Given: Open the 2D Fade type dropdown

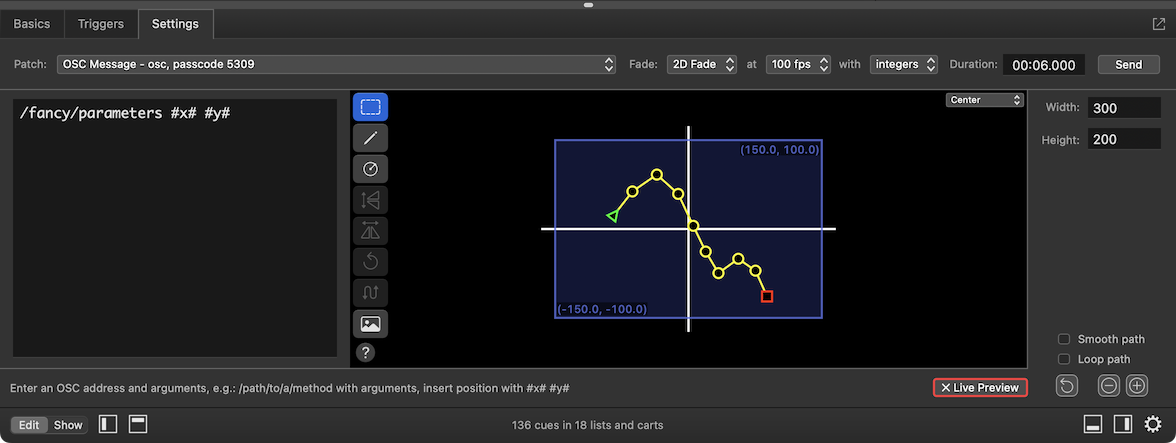Looking at the screenshot, I should click(x=702, y=64).
